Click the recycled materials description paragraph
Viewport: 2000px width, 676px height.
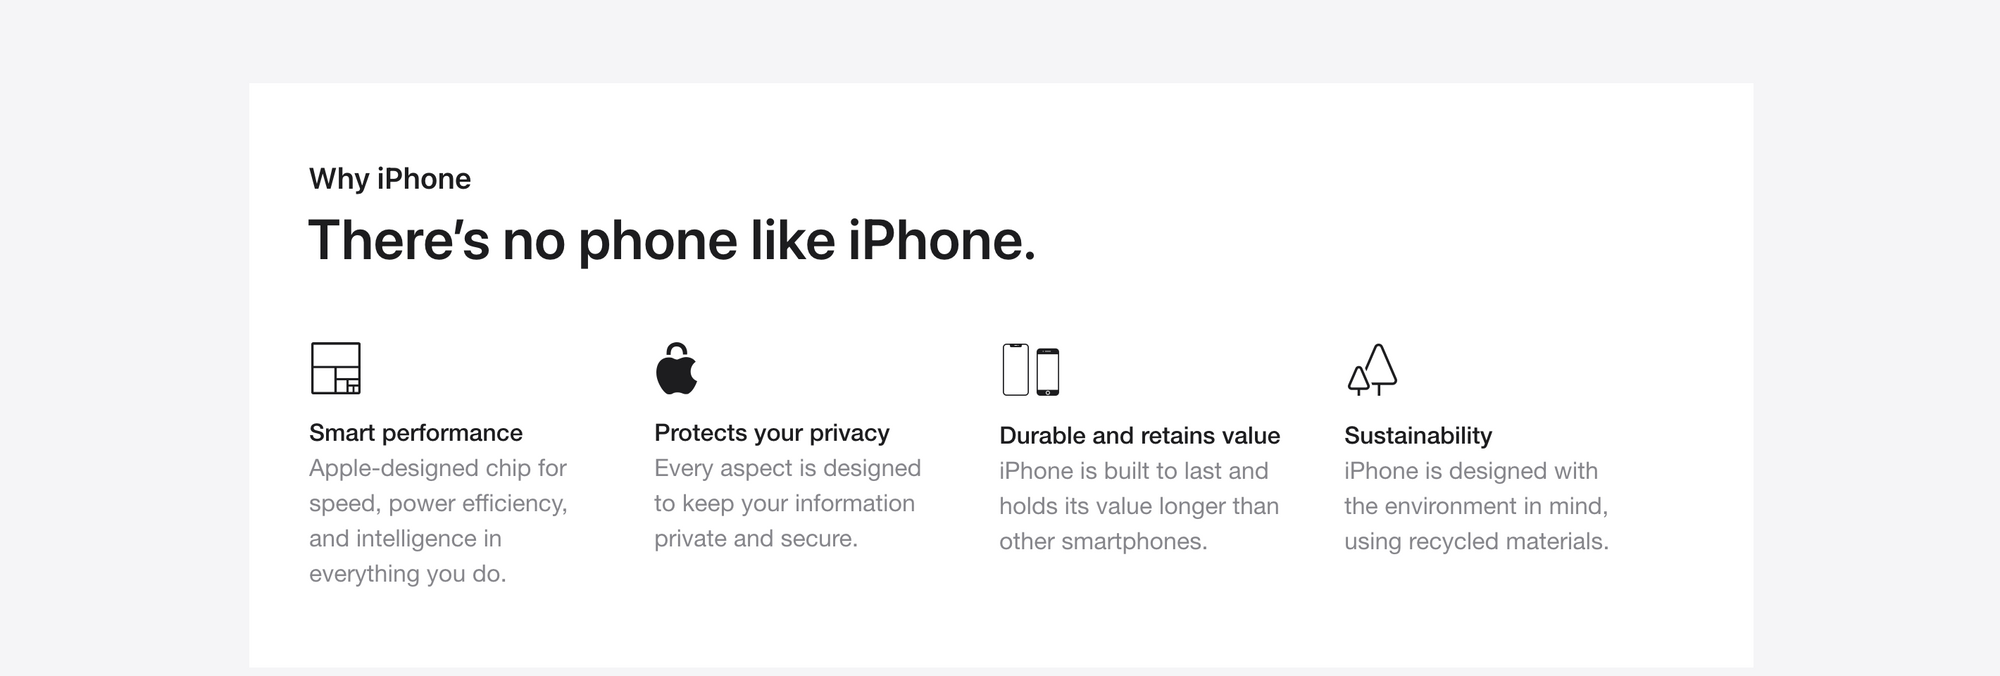[x=1476, y=506]
